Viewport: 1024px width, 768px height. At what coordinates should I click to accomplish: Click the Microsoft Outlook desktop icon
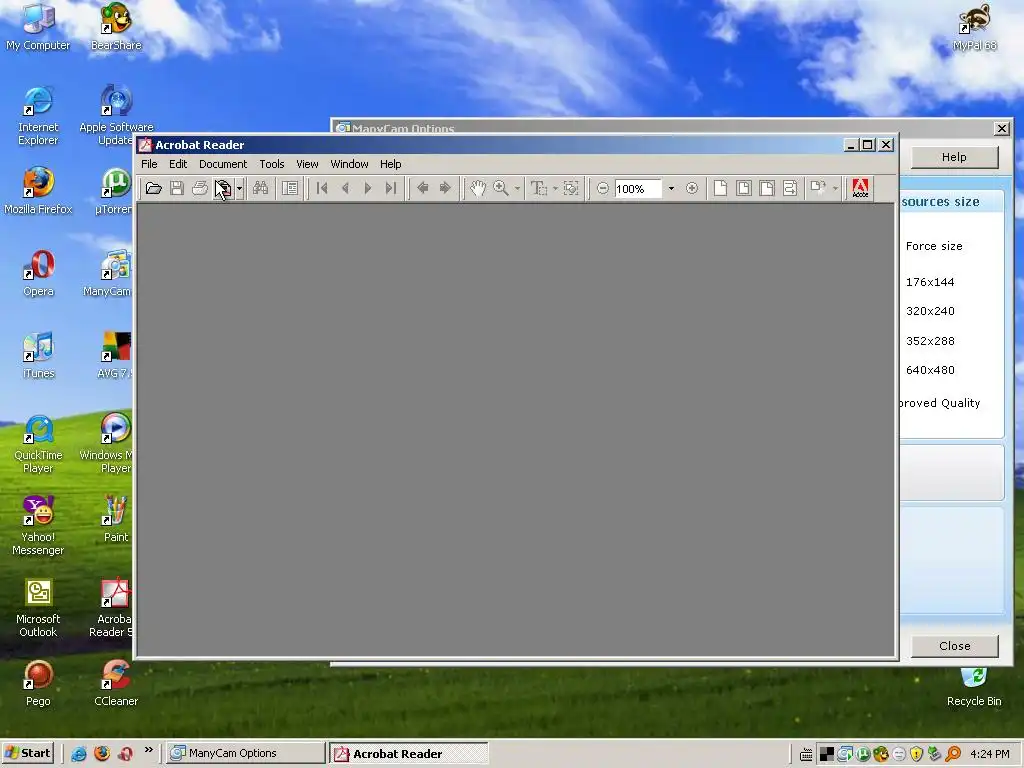click(38, 608)
